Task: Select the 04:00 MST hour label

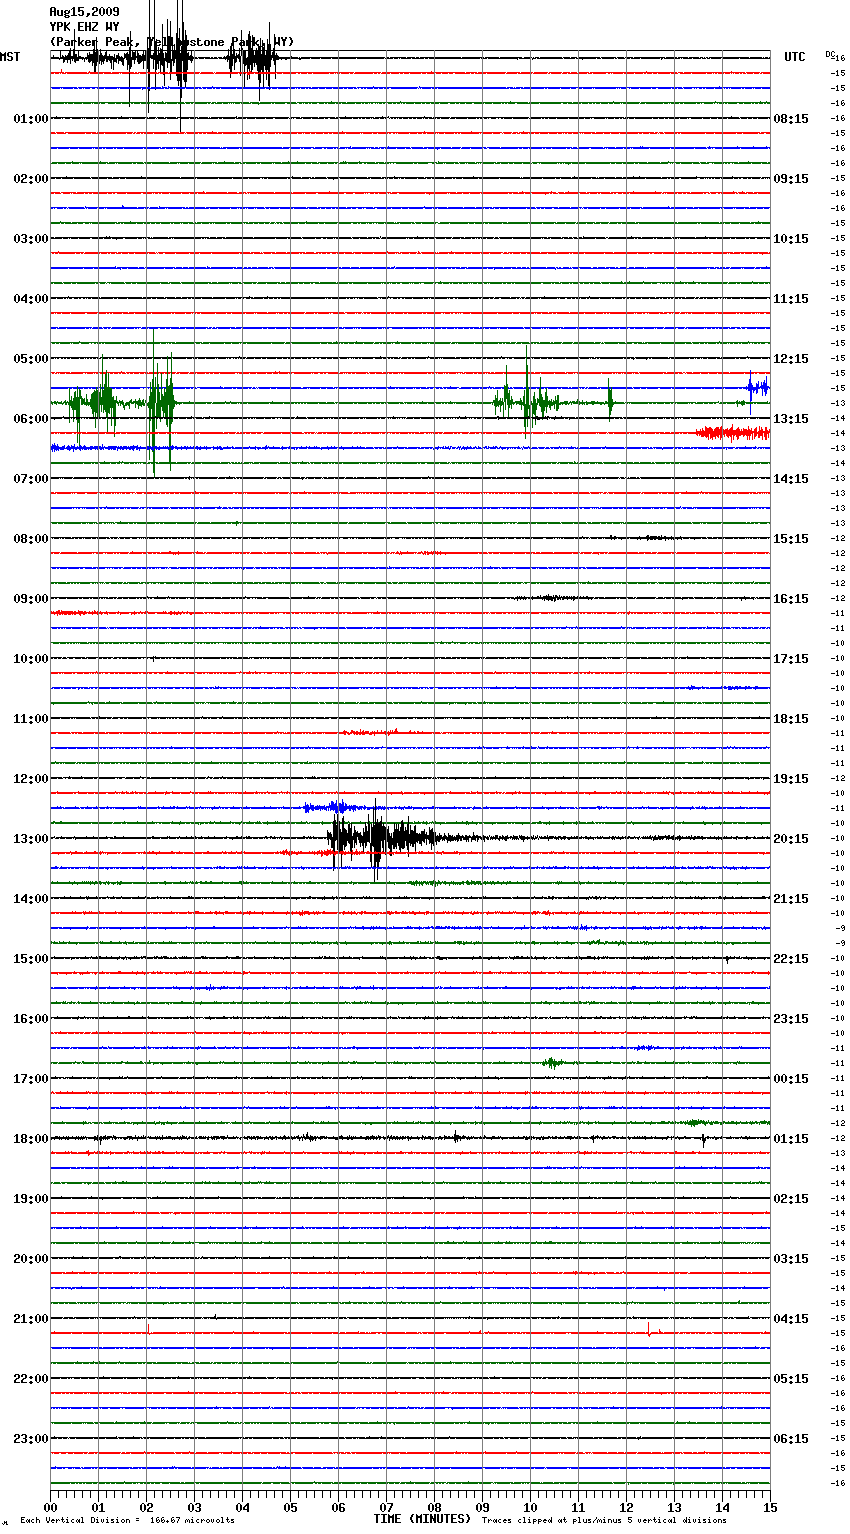Action: (31, 299)
